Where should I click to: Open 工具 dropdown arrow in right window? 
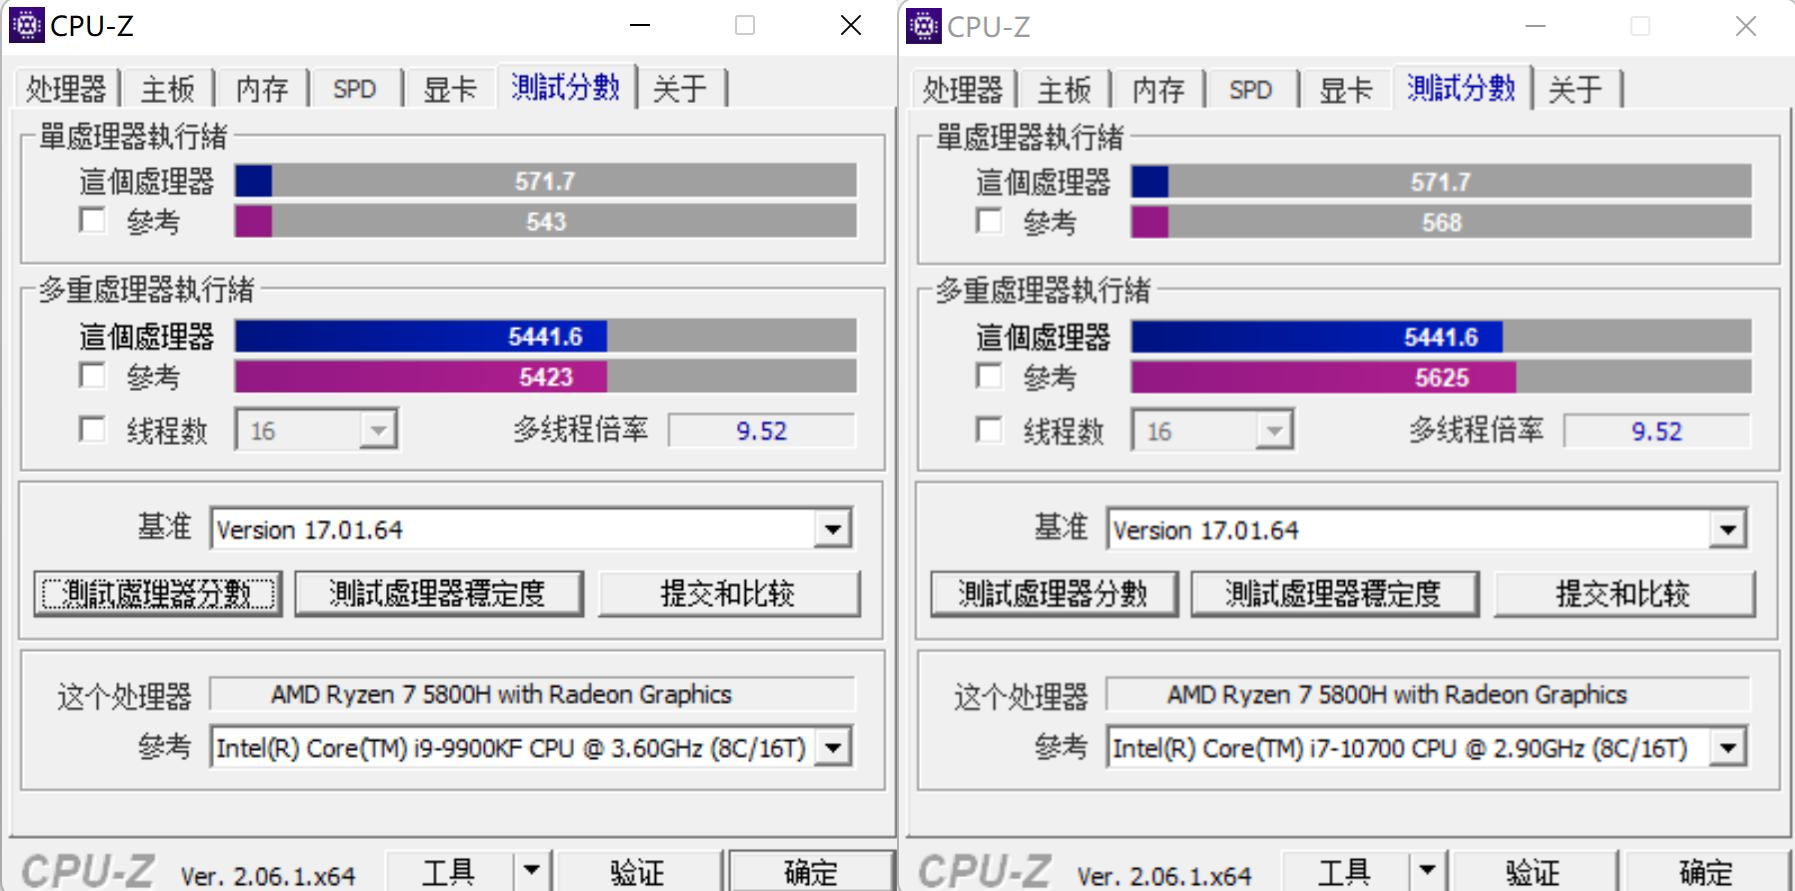coord(1428,872)
